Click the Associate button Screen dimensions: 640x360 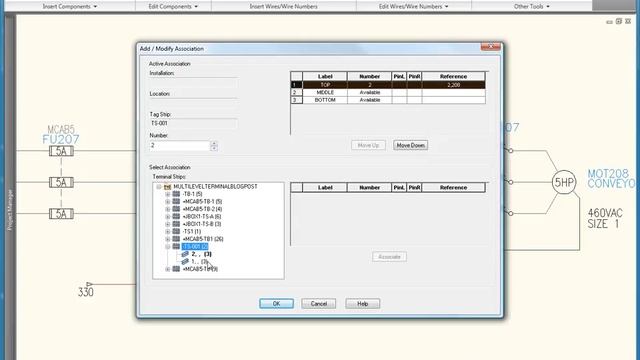pyautogui.click(x=389, y=257)
